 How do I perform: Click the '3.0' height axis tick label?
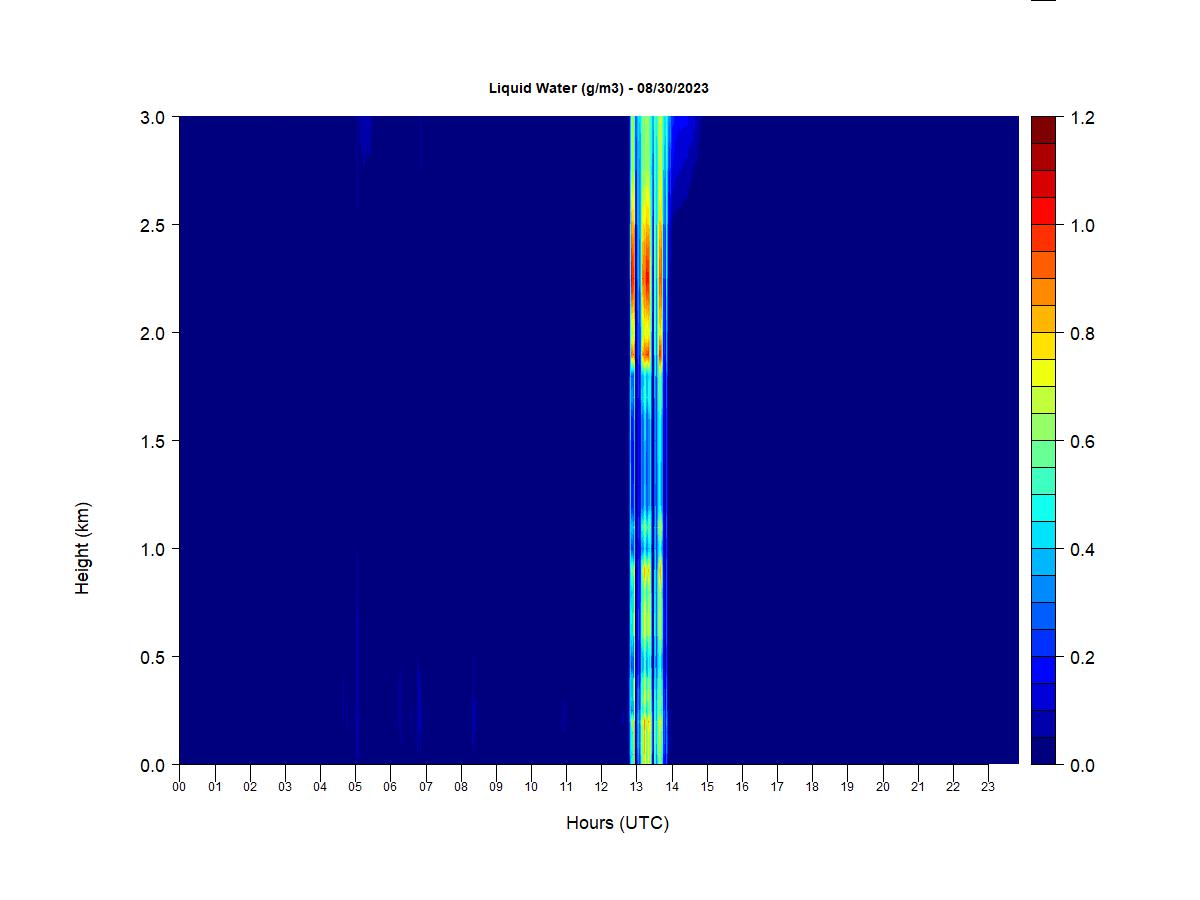(152, 118)
